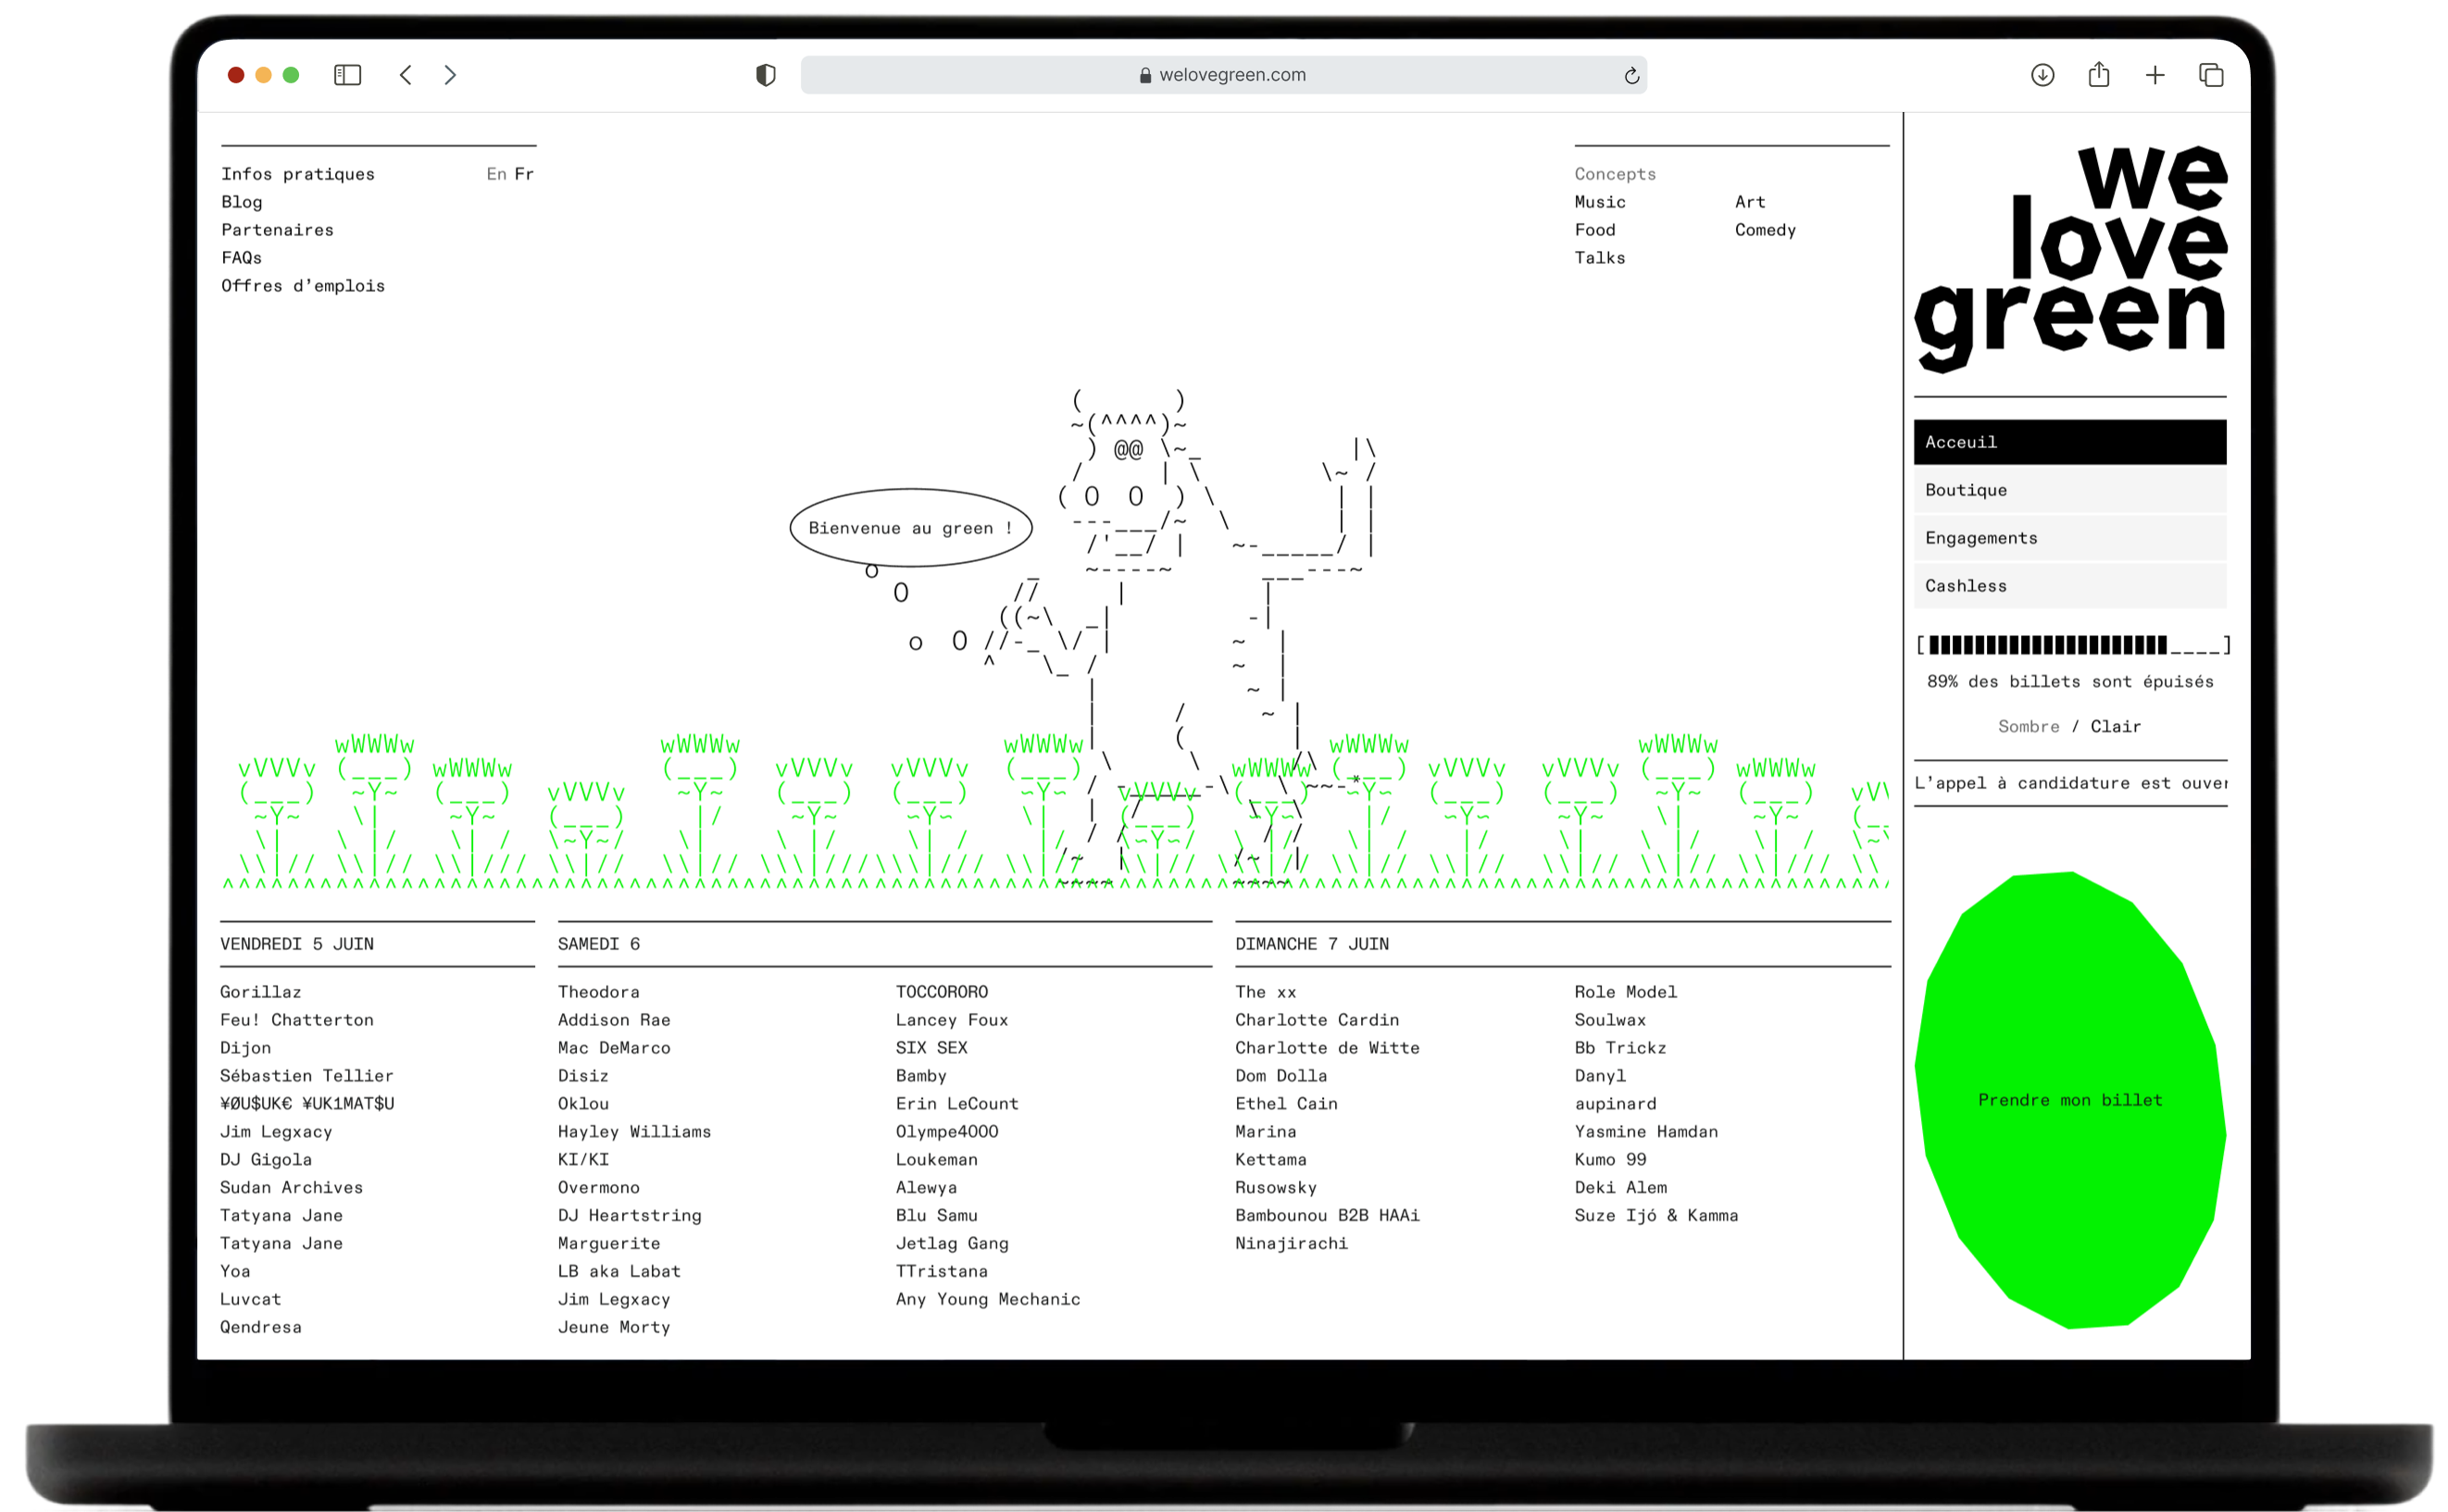Open the Qendresa artist link

point(260,1327)
